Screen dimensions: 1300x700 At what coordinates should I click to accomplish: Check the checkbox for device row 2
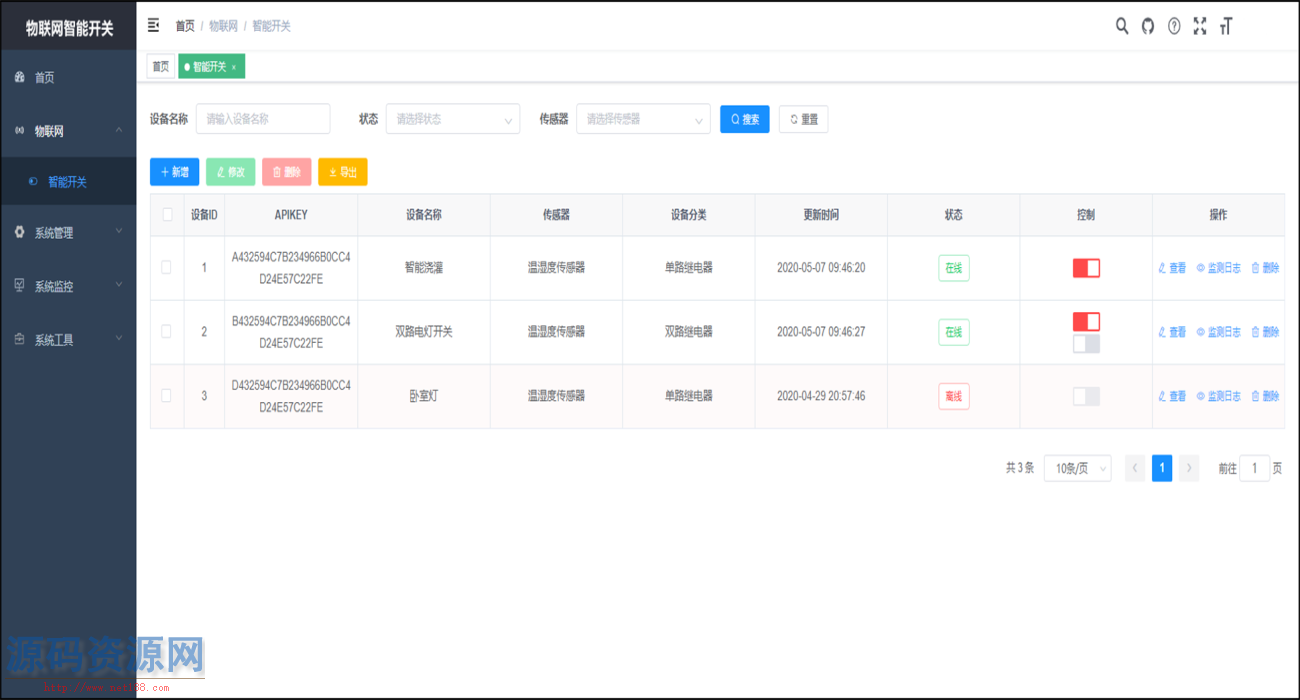point(166,331)
